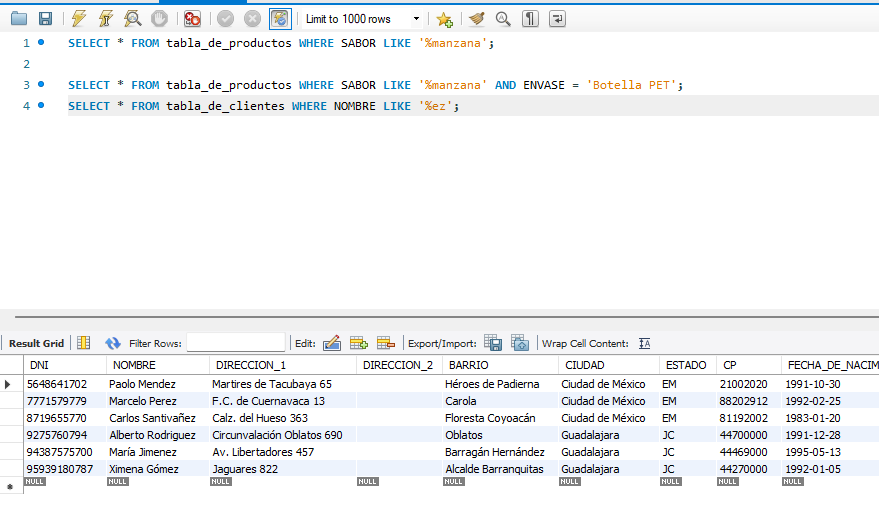Toggle auto-commit mode
This screenshot has width=879, height=514.
[281, 19]
